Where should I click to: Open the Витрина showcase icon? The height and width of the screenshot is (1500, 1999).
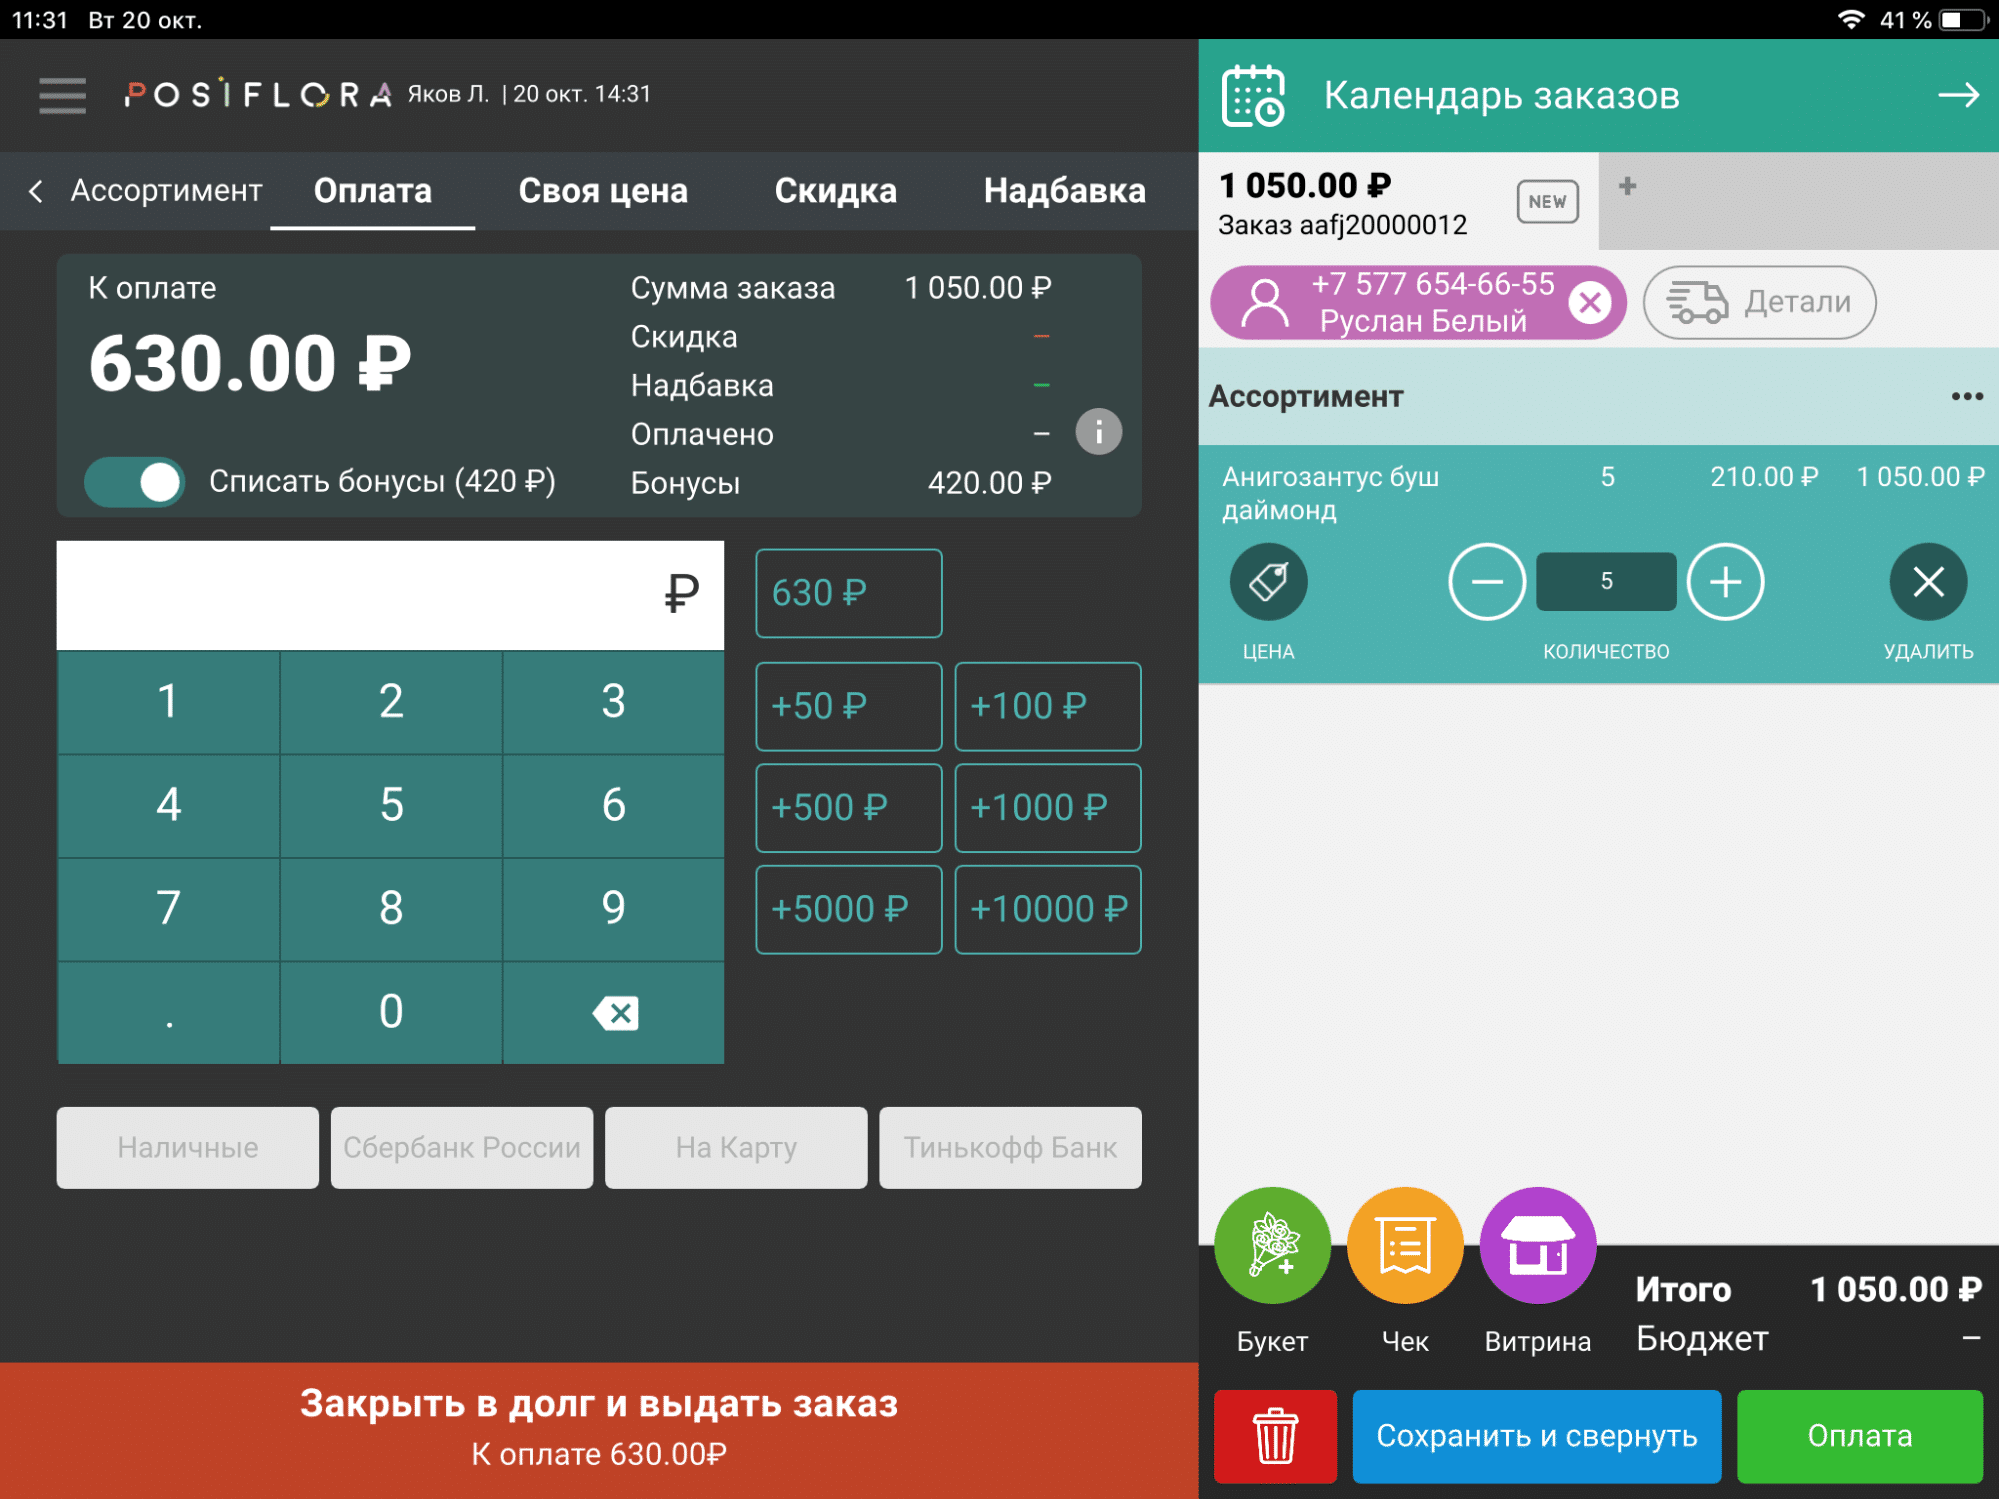(x=1538, y=1246)
